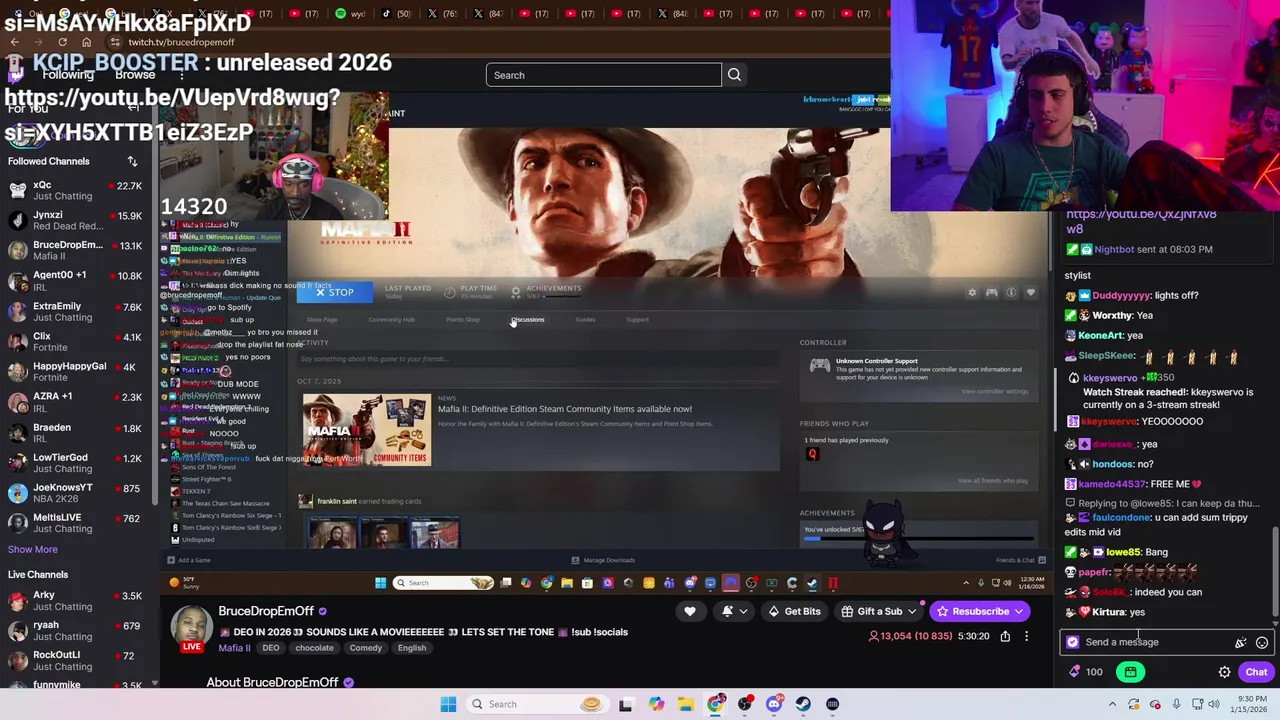Viewport: 1280px width, 720px height.
Task: Open Support tab in Steam
Action: click(x=637, y=320)
